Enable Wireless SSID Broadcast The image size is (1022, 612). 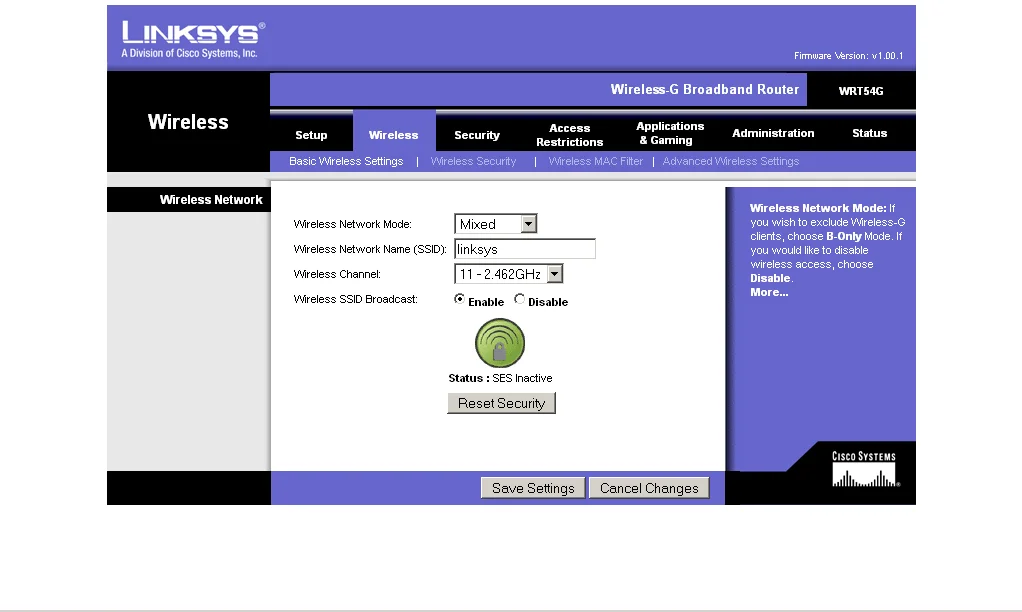click(460, 300)
